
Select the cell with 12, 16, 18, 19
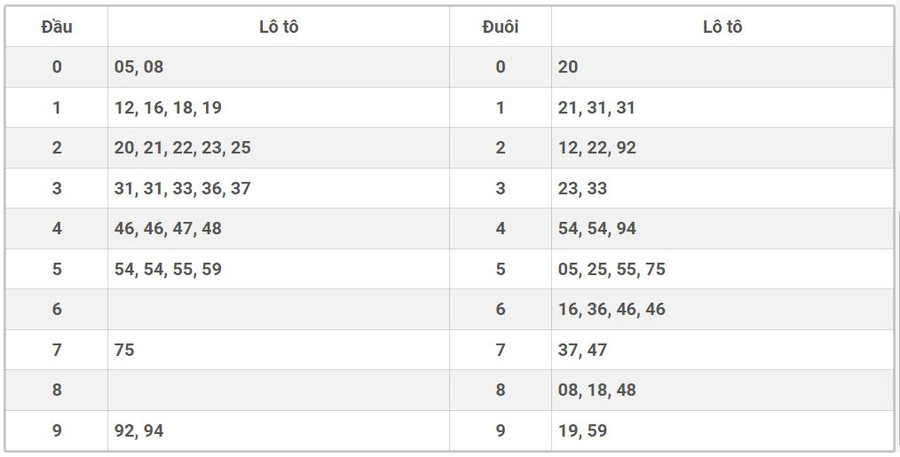click(x=168, y=108)
